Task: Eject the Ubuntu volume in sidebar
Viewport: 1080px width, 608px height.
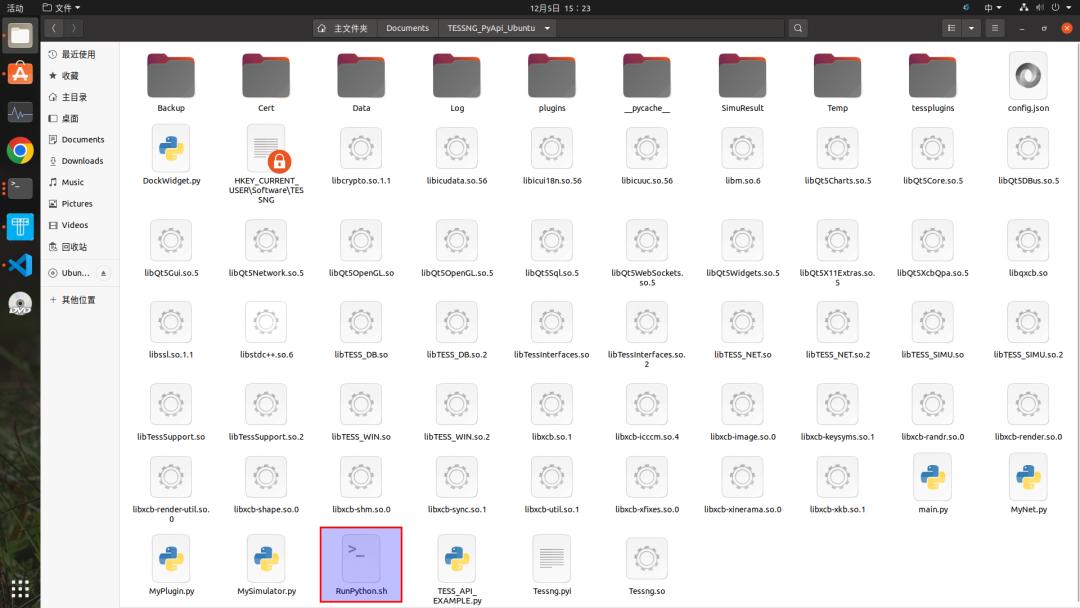Action: tap(104, 273)
